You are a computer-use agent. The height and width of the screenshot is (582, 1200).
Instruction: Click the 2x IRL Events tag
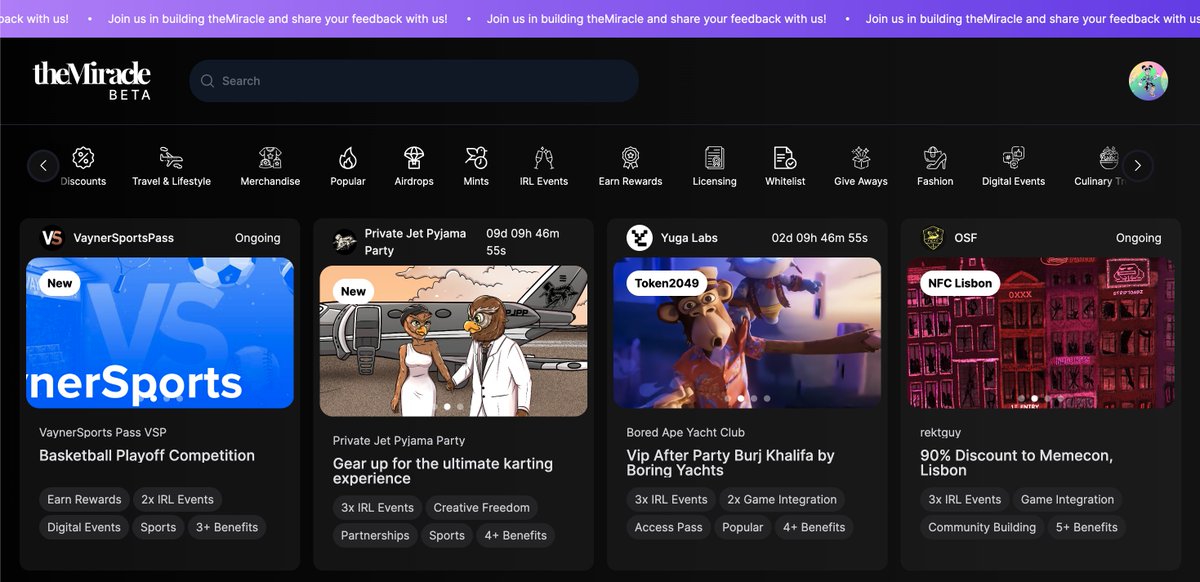click(x=177, y=499)
